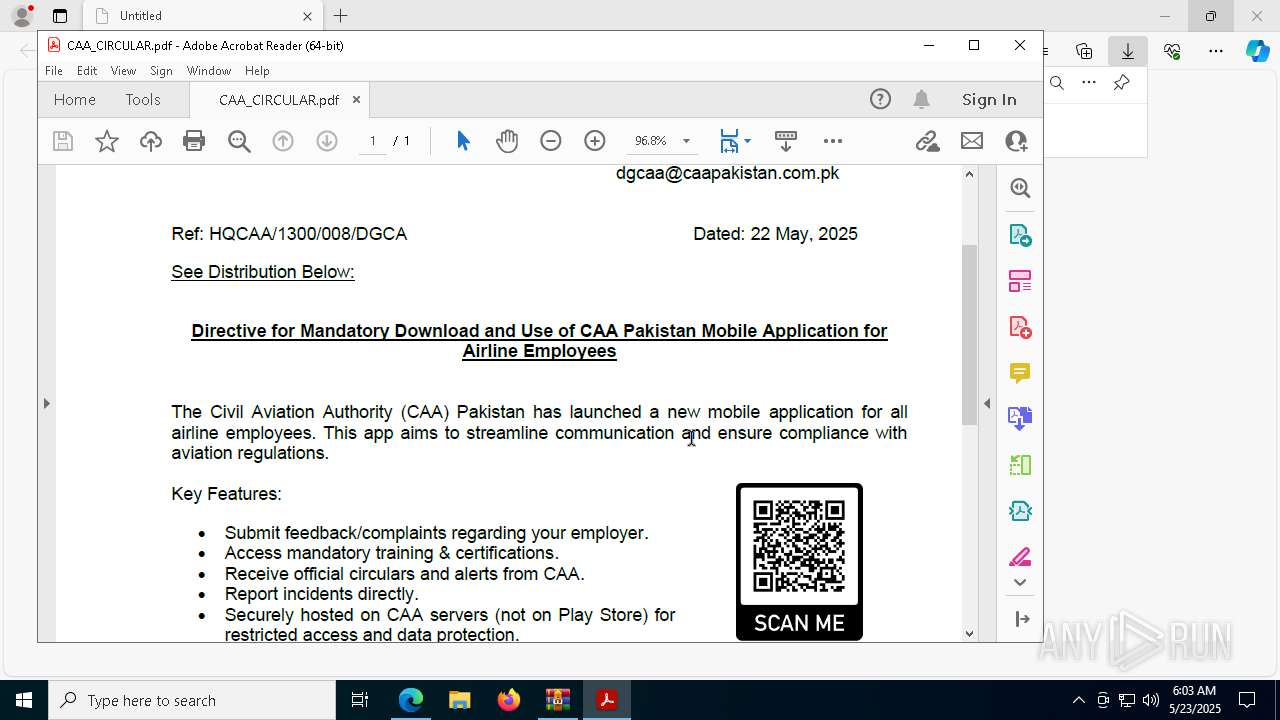
Task: Open Edge downloads icon
Action: [x=1128, y=51]
